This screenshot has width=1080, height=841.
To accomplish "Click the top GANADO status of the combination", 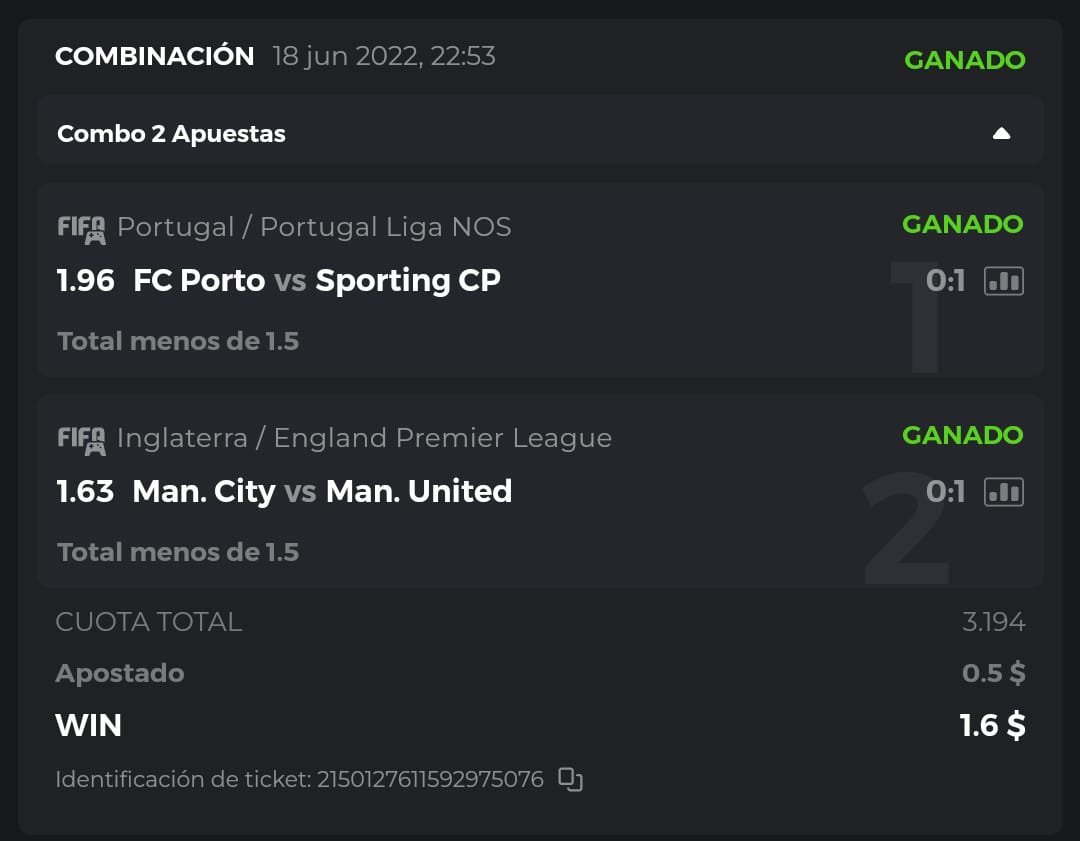I will click(x=964, y=60).
